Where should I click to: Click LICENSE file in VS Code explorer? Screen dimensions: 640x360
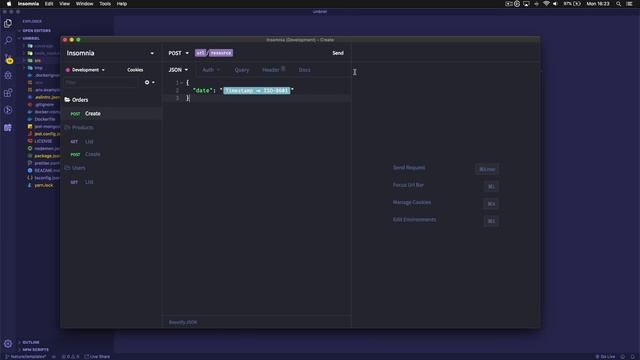(x=43, y=141)
